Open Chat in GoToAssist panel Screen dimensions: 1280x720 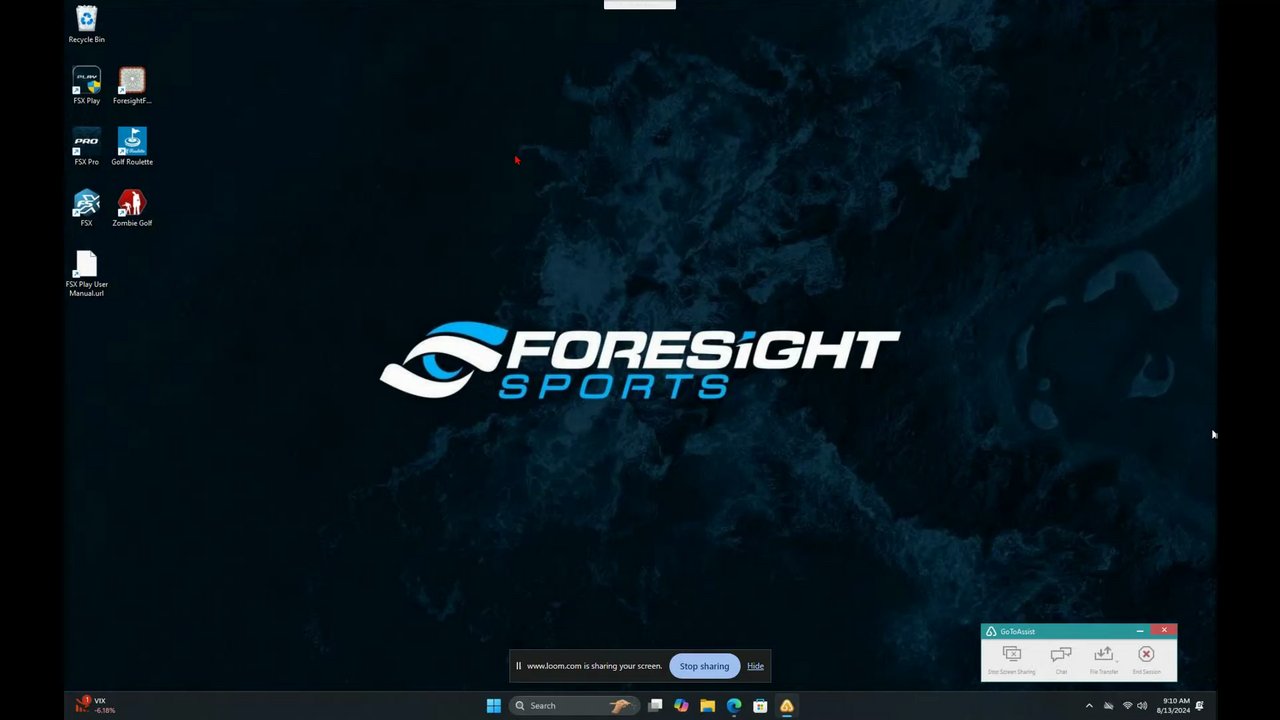(x=1061, y=659)
